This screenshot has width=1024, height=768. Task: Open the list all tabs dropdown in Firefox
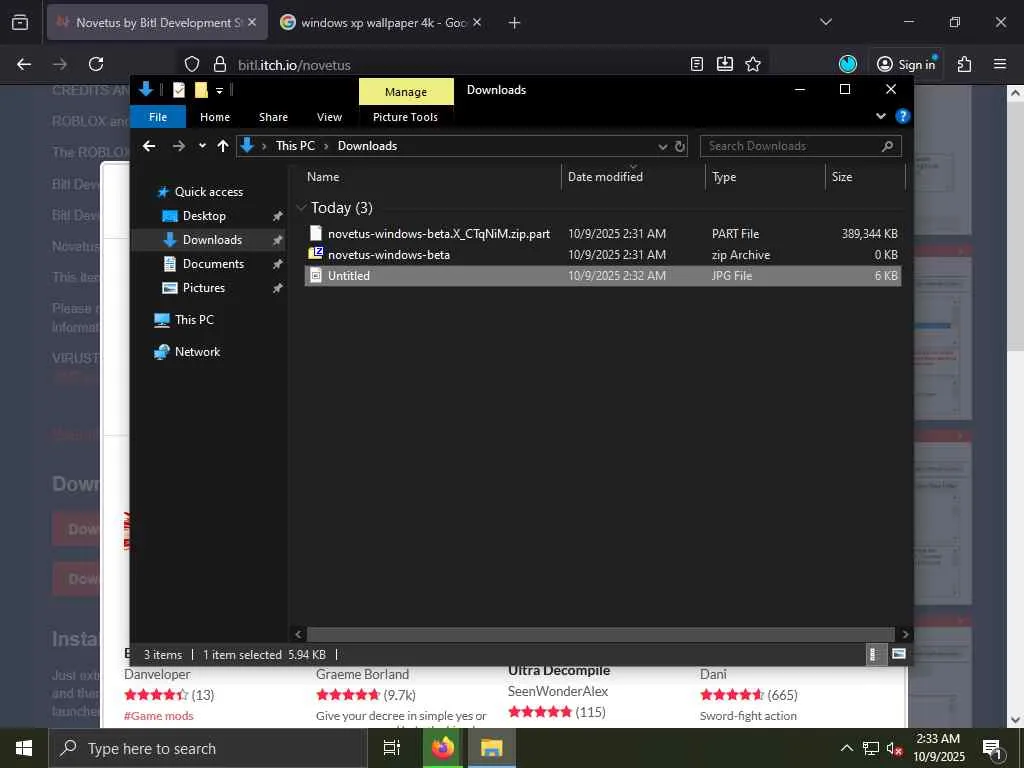point(825,22)
